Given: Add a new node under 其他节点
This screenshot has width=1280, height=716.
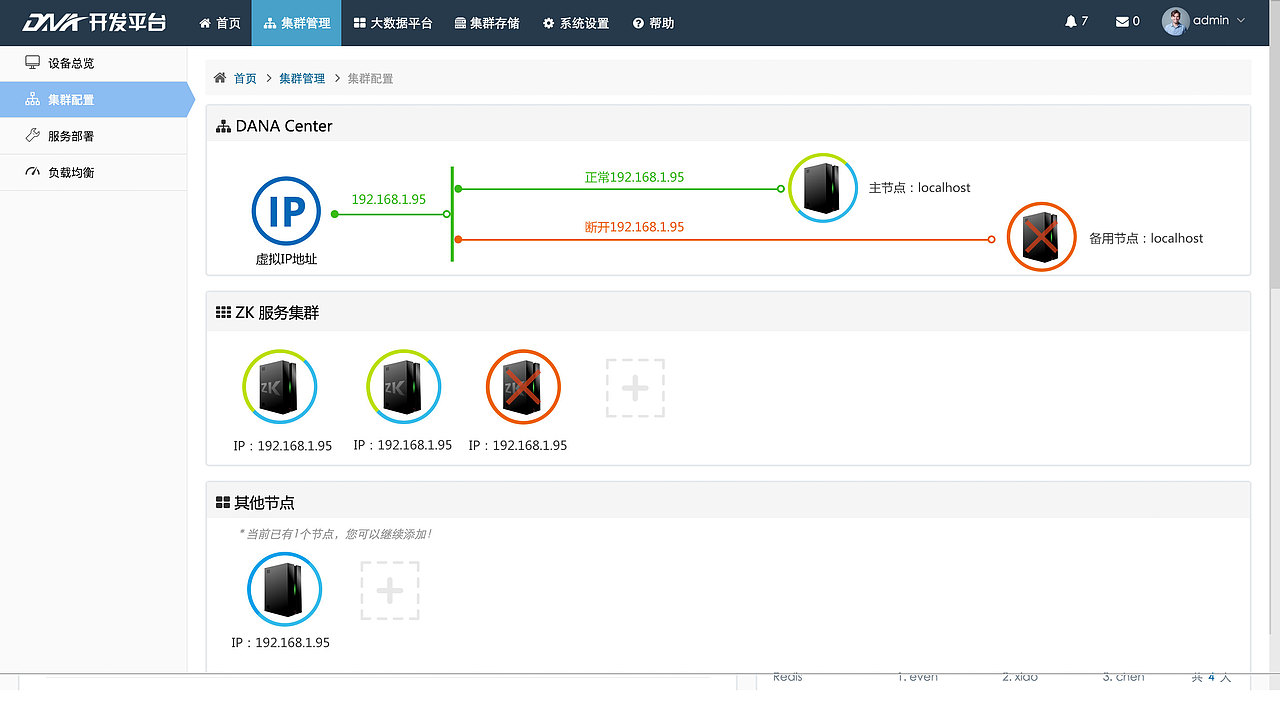Looking at the screenshot, I should [390, 590].
